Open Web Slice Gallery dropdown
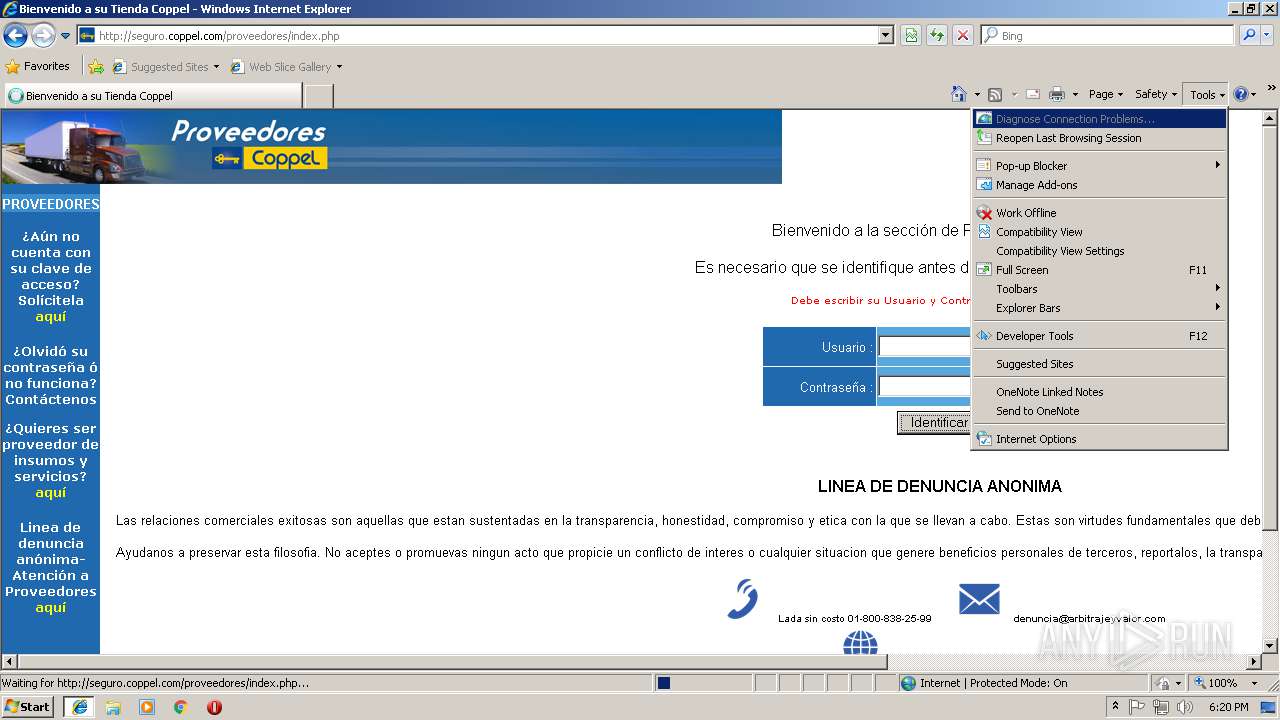The image size is (1280, 720). pos(339,67)
